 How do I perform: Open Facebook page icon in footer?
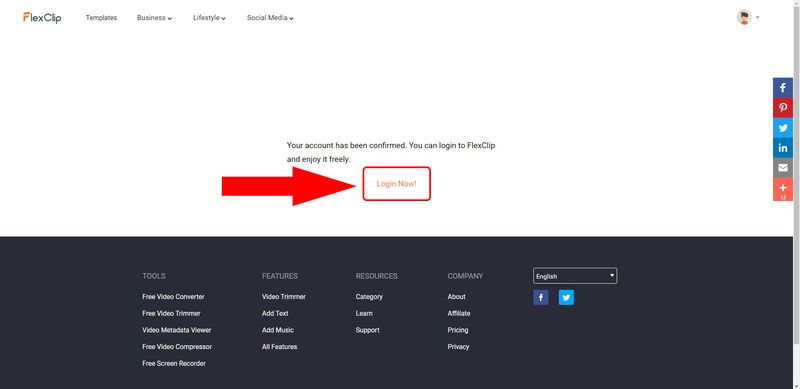click(541, 297)
